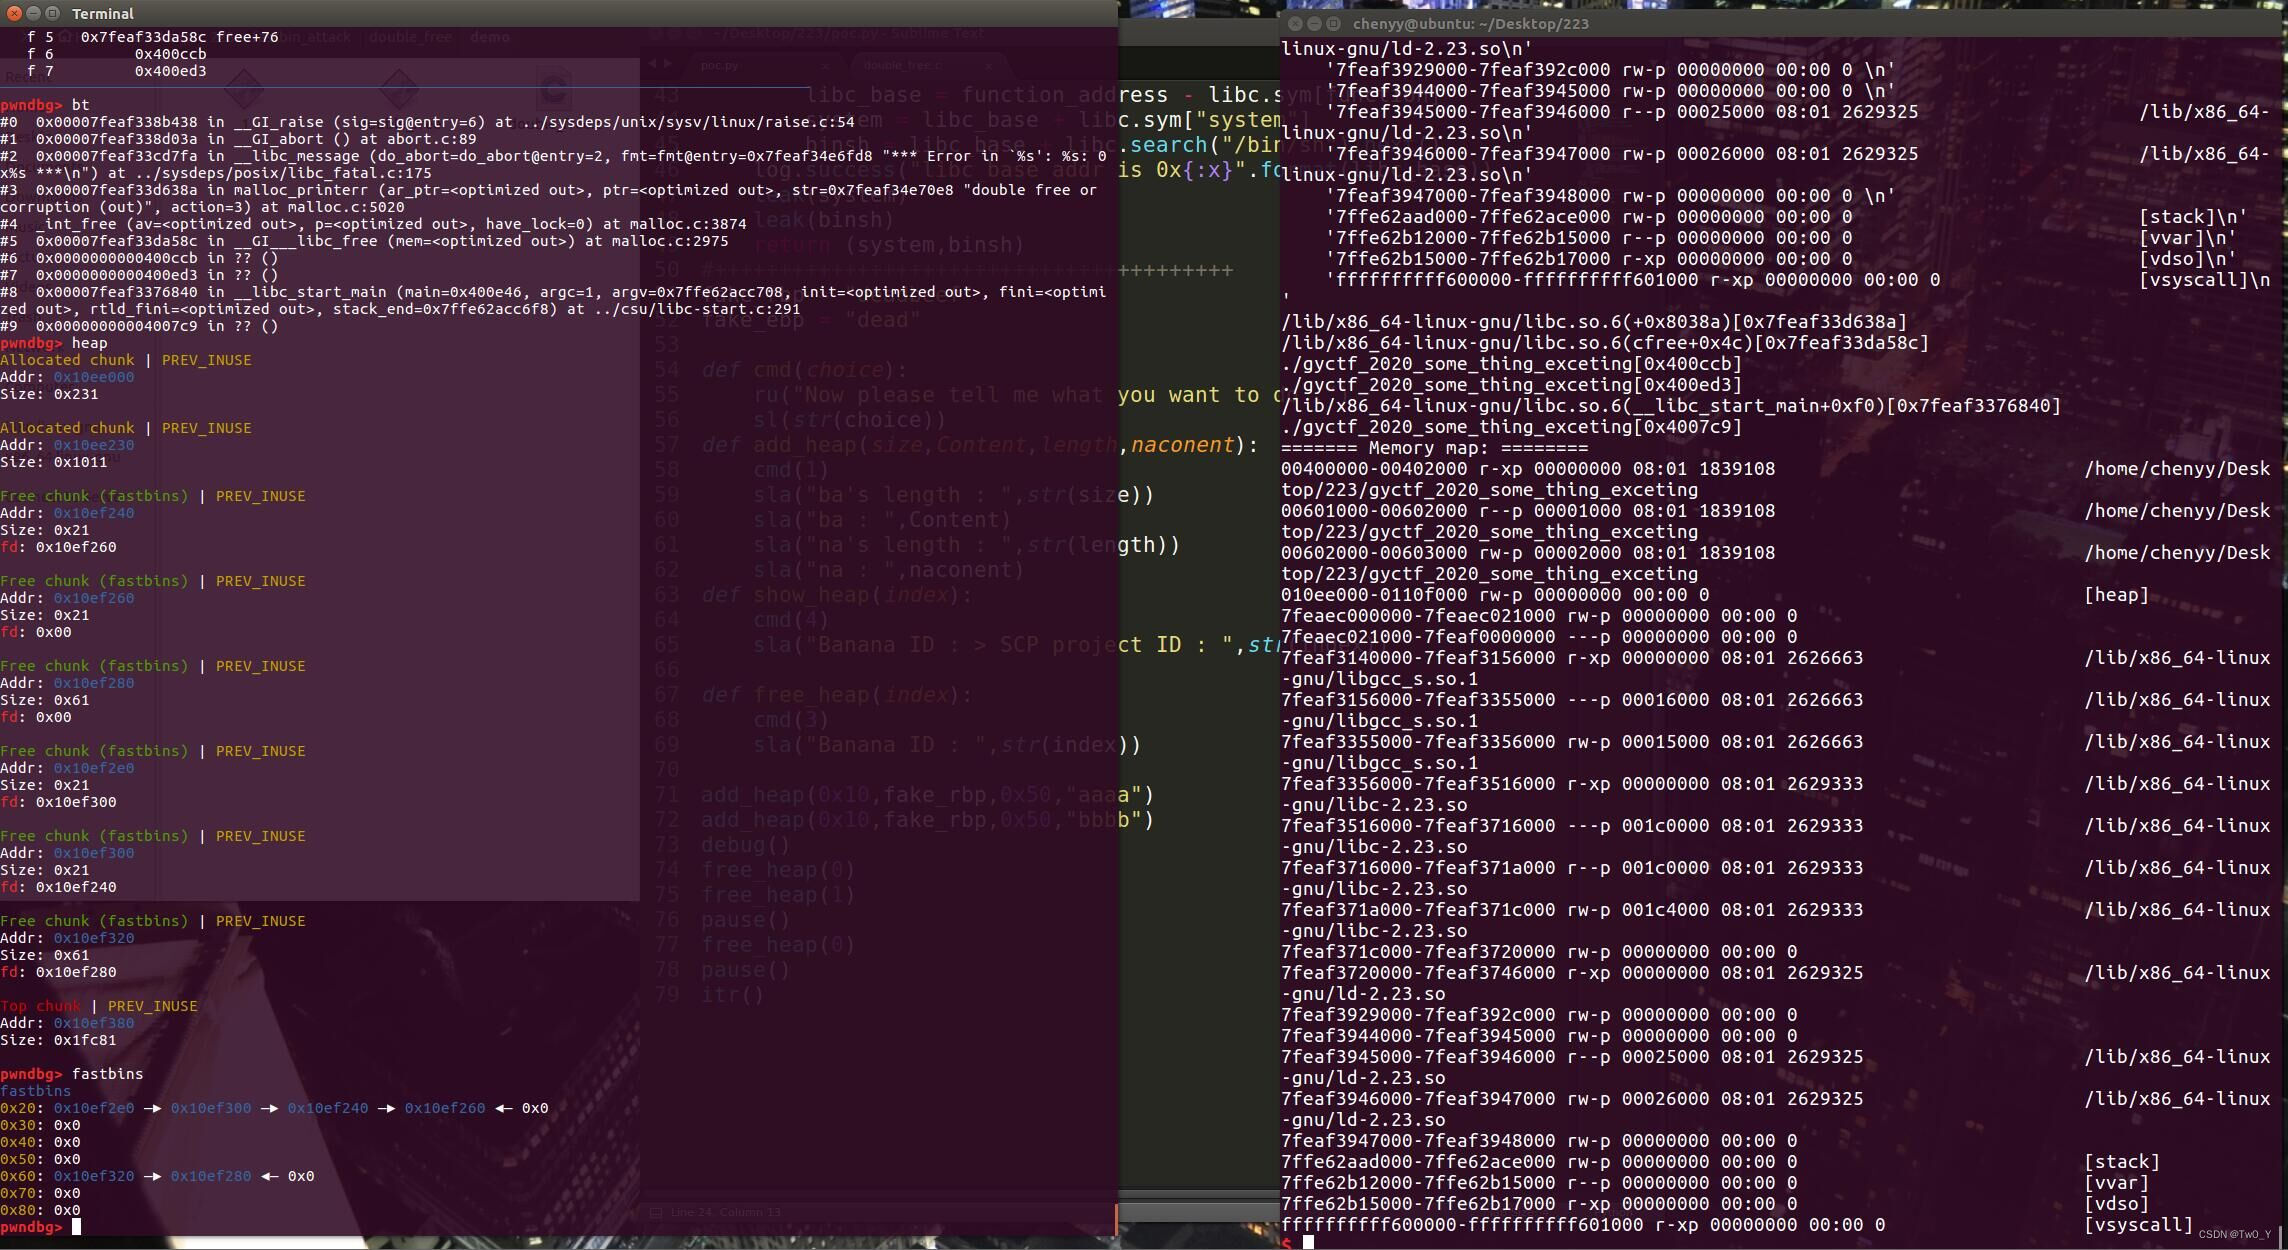
Task: Close the poc.py tab
Action: click(824, 64)
